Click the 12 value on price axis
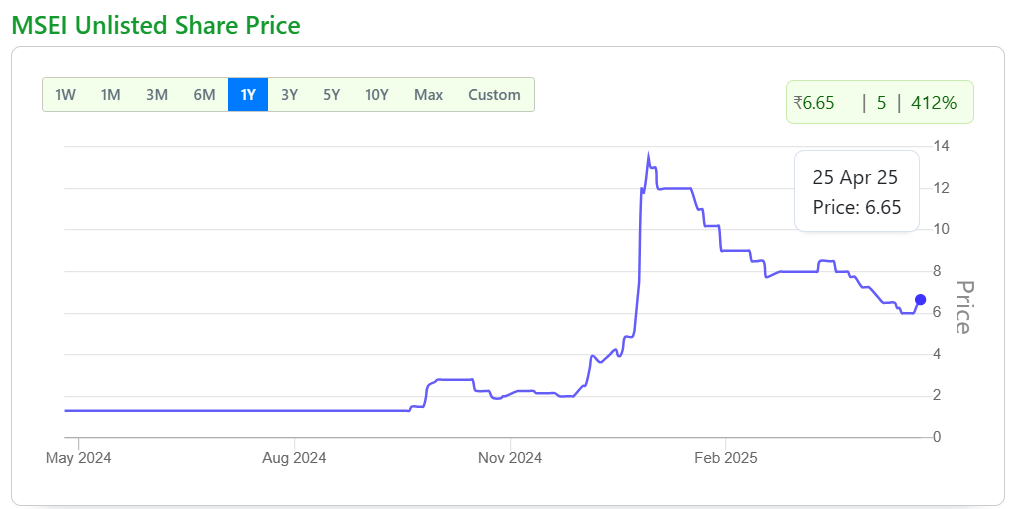 pyautogui.click(x=942, y=188)
